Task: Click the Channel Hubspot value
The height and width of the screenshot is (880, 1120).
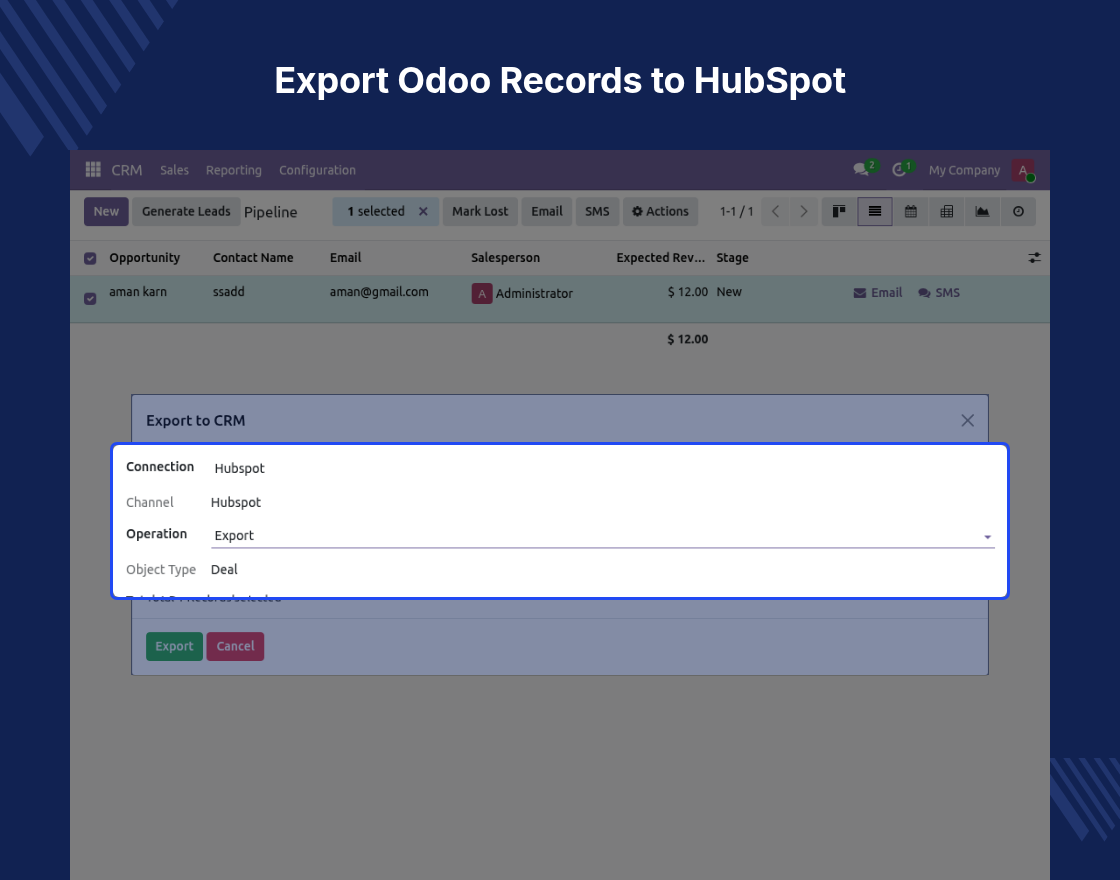Action: click(236, 503)
